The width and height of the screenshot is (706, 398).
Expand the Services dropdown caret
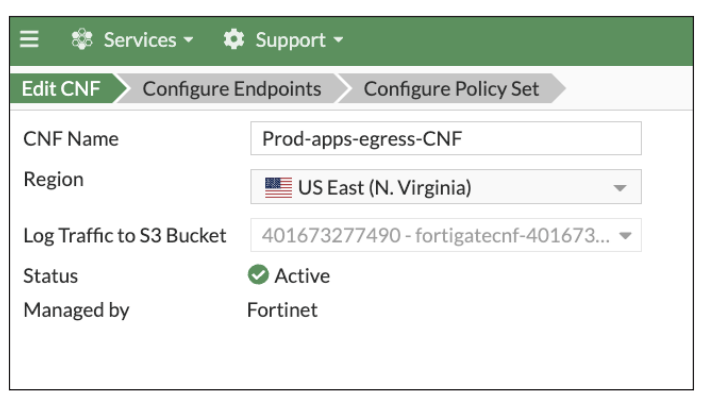pyautogui.click(x=189, y=40)
